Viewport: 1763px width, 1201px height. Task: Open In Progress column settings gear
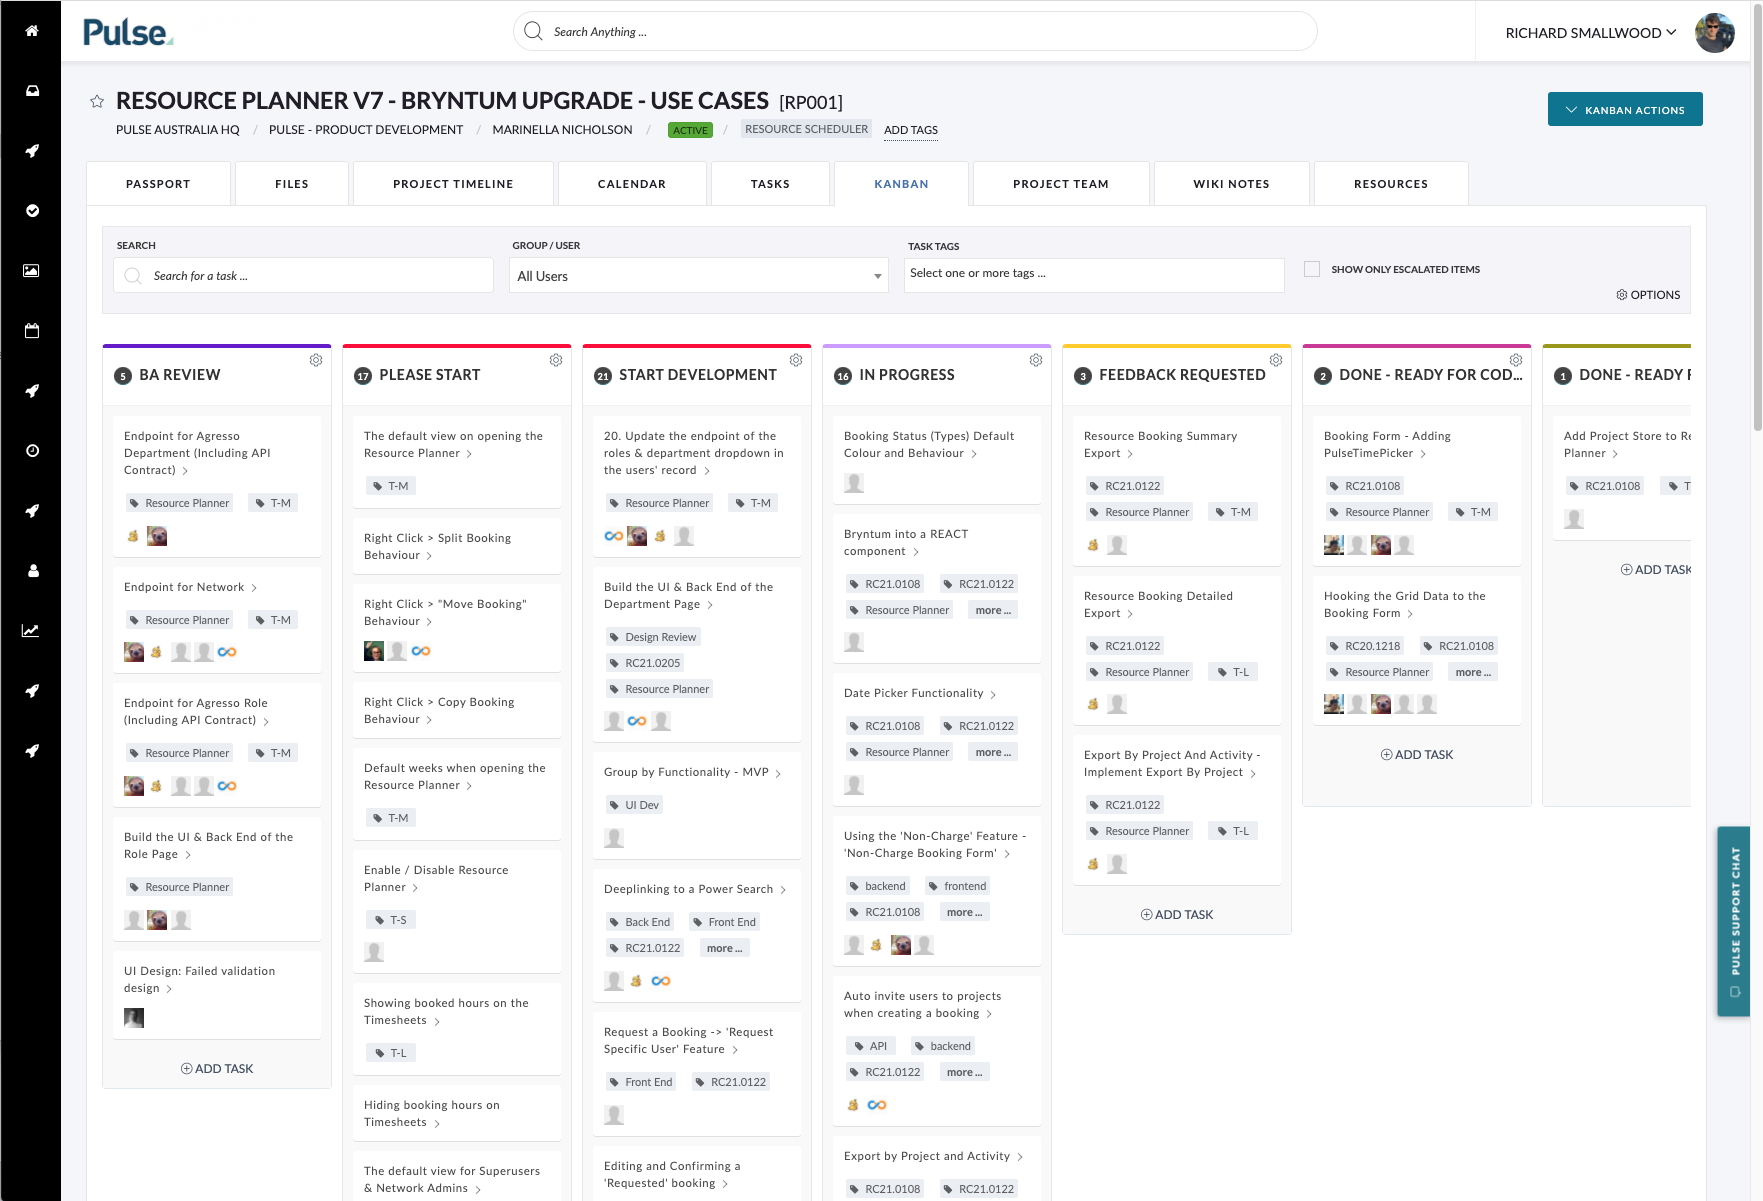[1036, 360]
